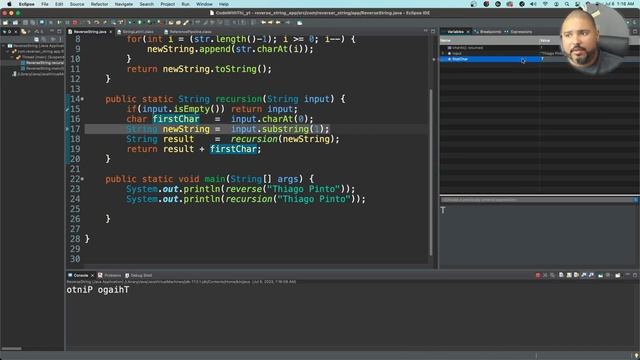Screen dimensions: 640x360
Task: Click the Wi-Fi icon in menu bar
Action: (545, 4)
